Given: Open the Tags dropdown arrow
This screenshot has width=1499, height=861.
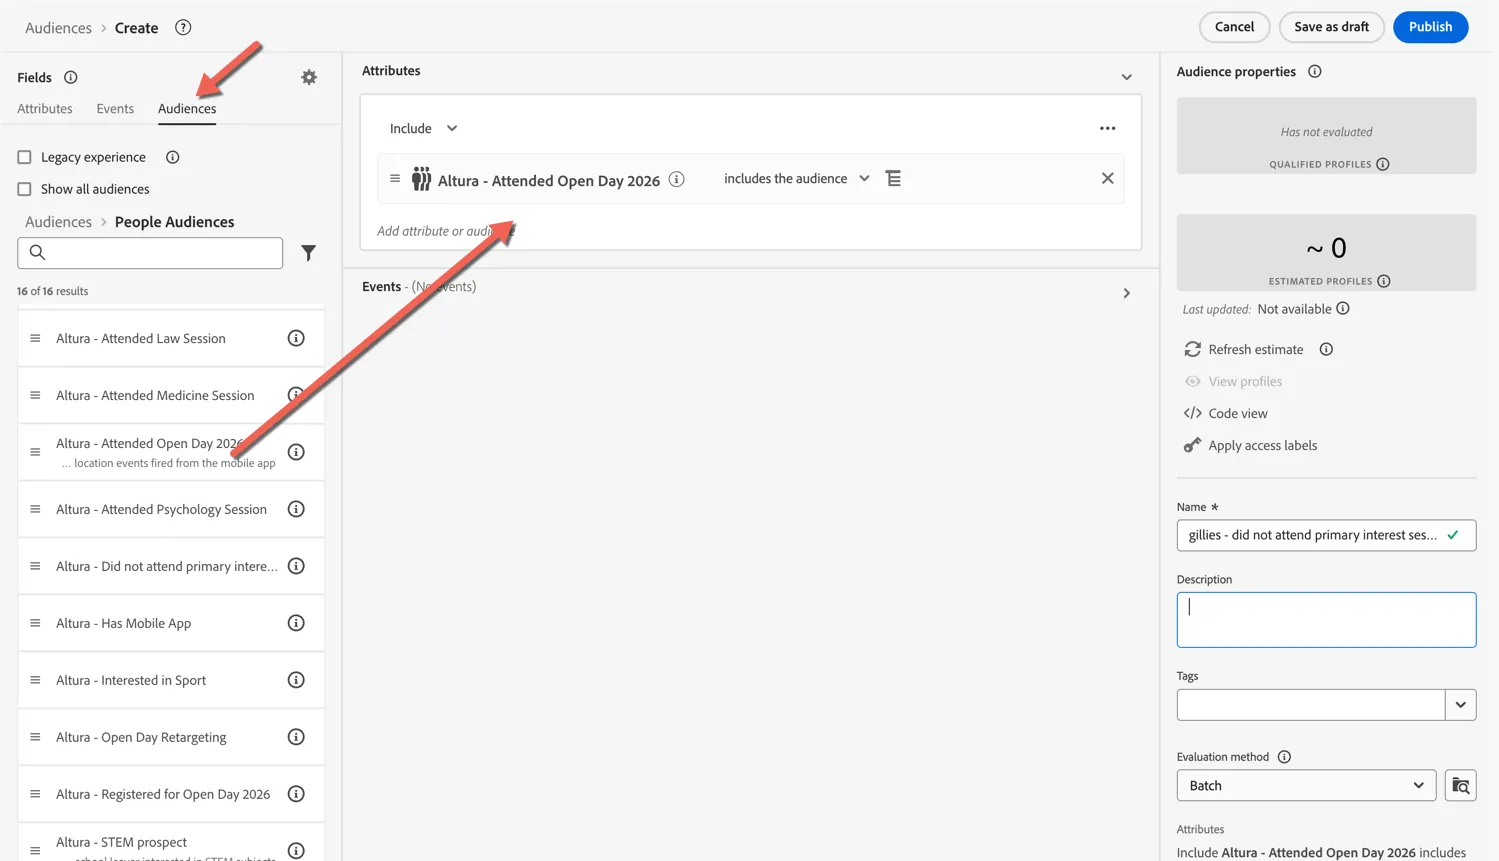Looking at the screenshot, I should (x=1460, y=705).
